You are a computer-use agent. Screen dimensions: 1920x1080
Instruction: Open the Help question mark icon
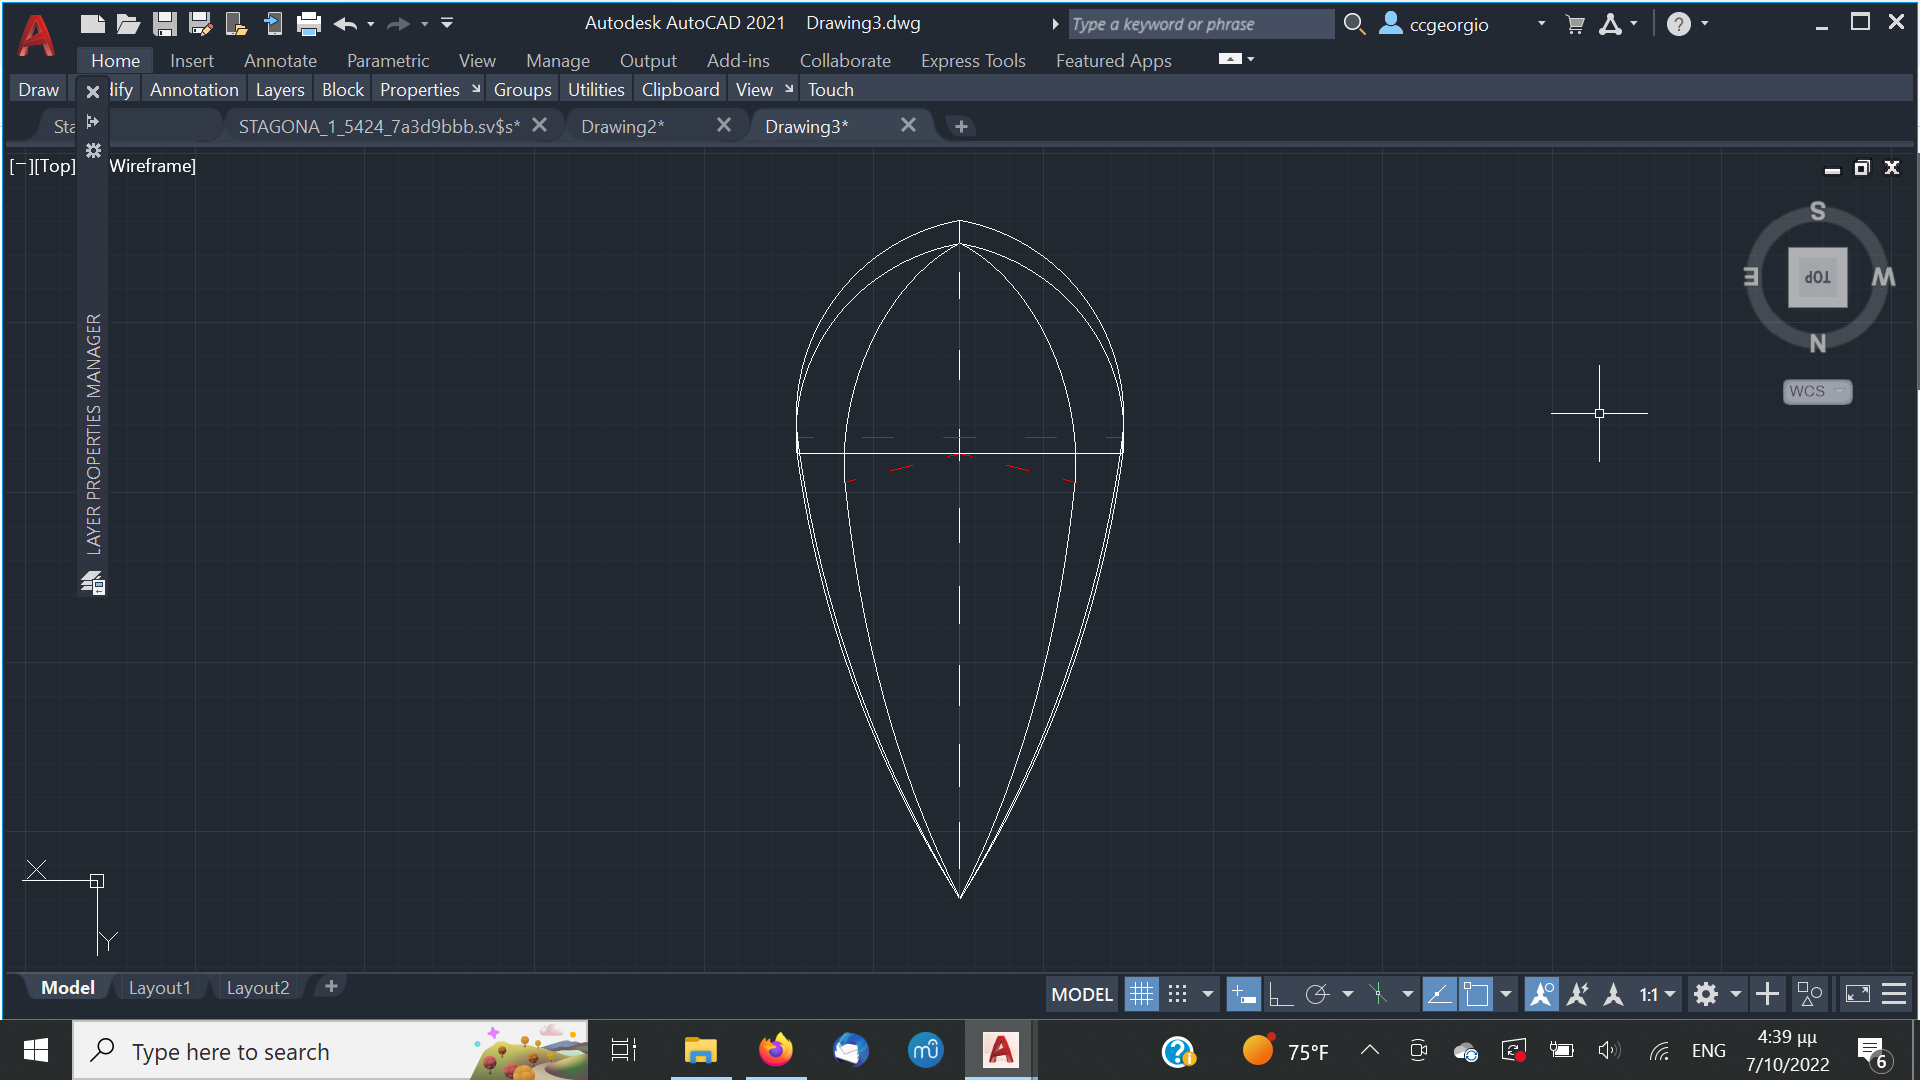[x=1679, y=24]
